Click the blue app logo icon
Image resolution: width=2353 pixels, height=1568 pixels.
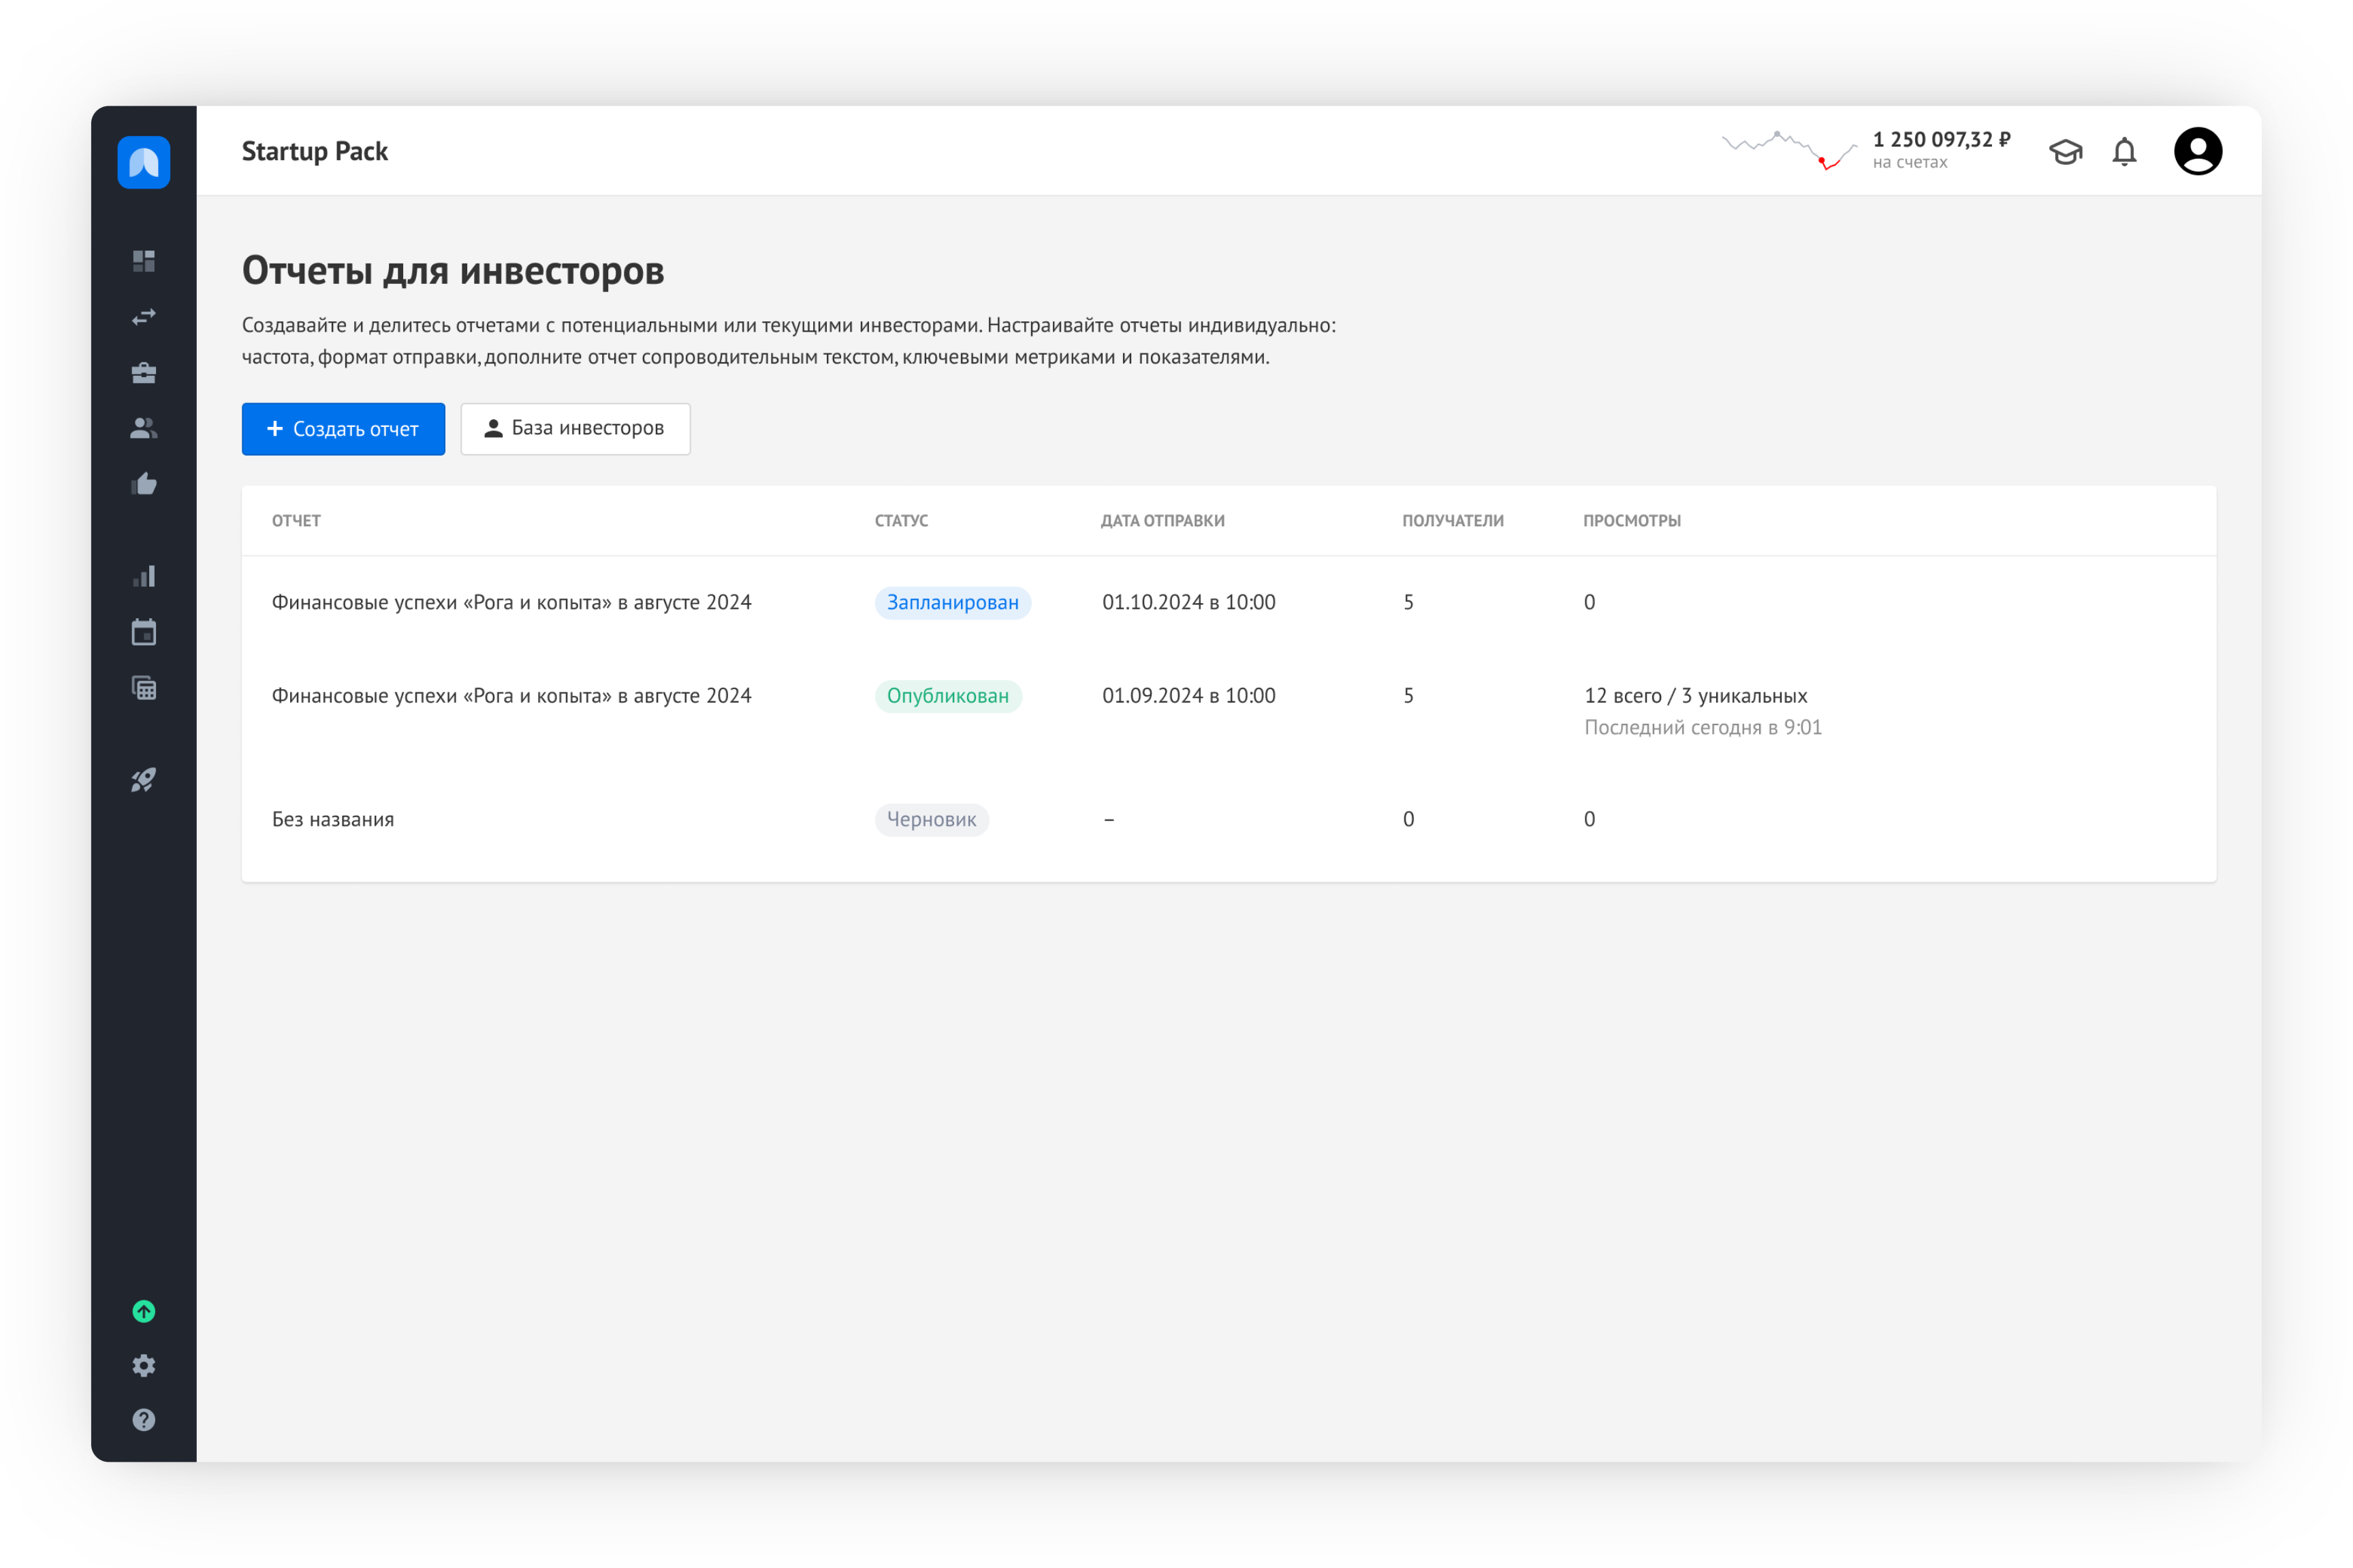point(144,162)
